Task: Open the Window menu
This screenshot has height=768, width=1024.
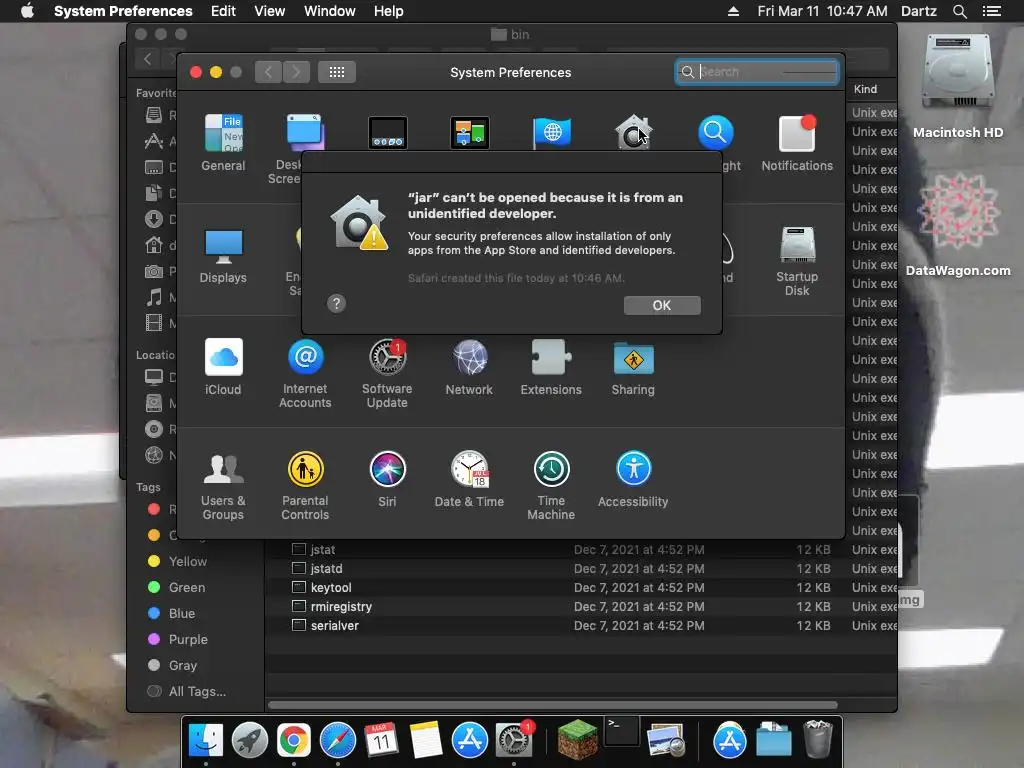Action: click(x=330, y=11)
